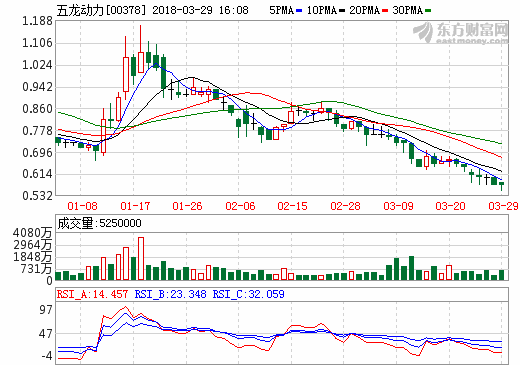
Task: Click the 10PMA legend label
Action: click(322, 10)
